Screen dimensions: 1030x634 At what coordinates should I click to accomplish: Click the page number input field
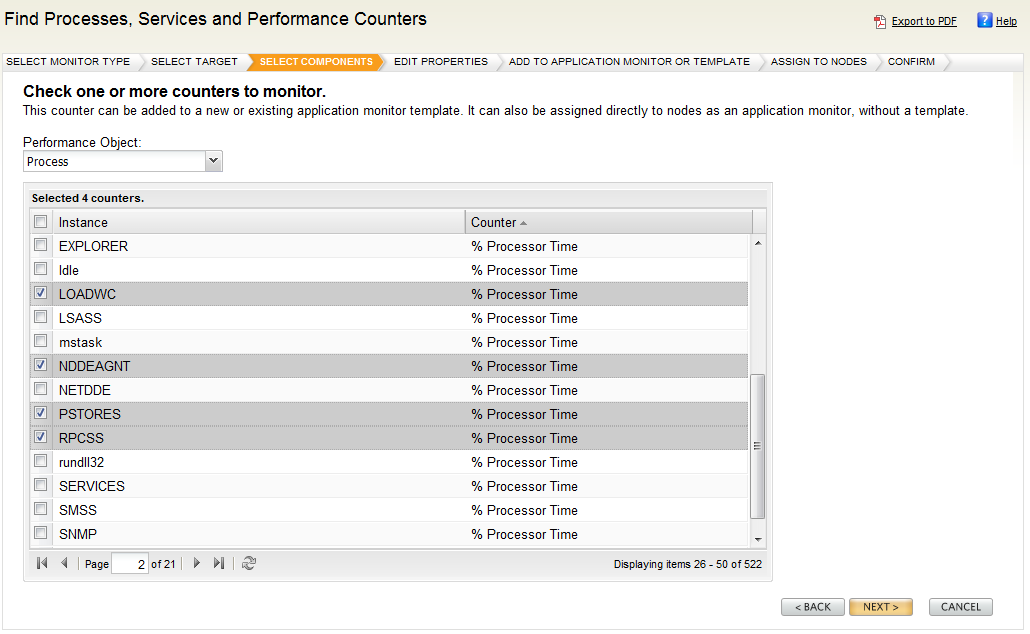(130, 564)
